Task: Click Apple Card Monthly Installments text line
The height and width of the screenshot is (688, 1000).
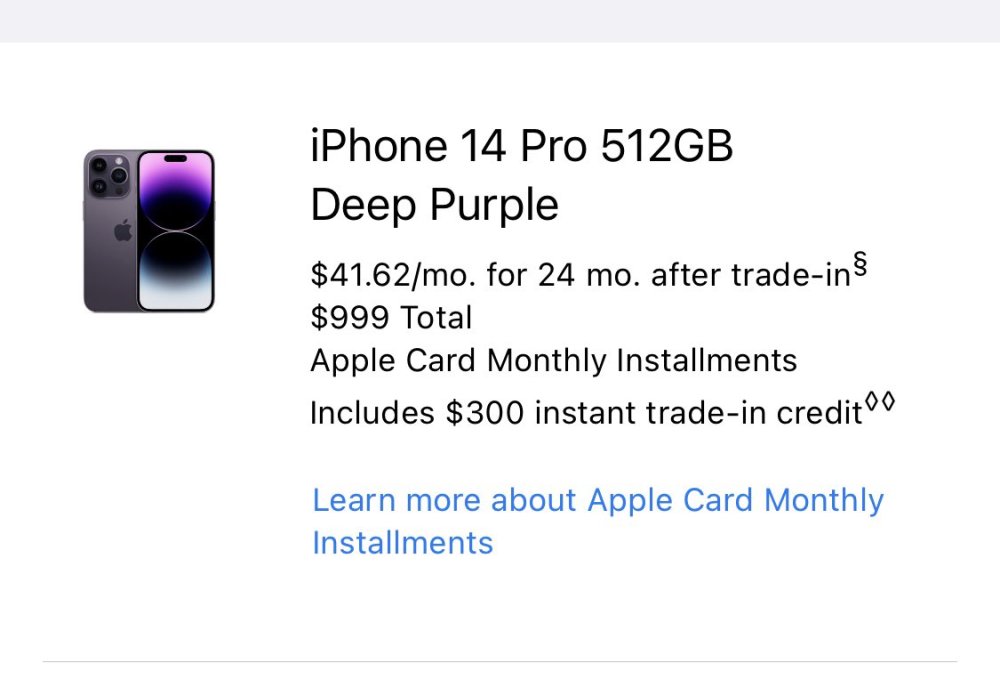Action: [553, 360]
